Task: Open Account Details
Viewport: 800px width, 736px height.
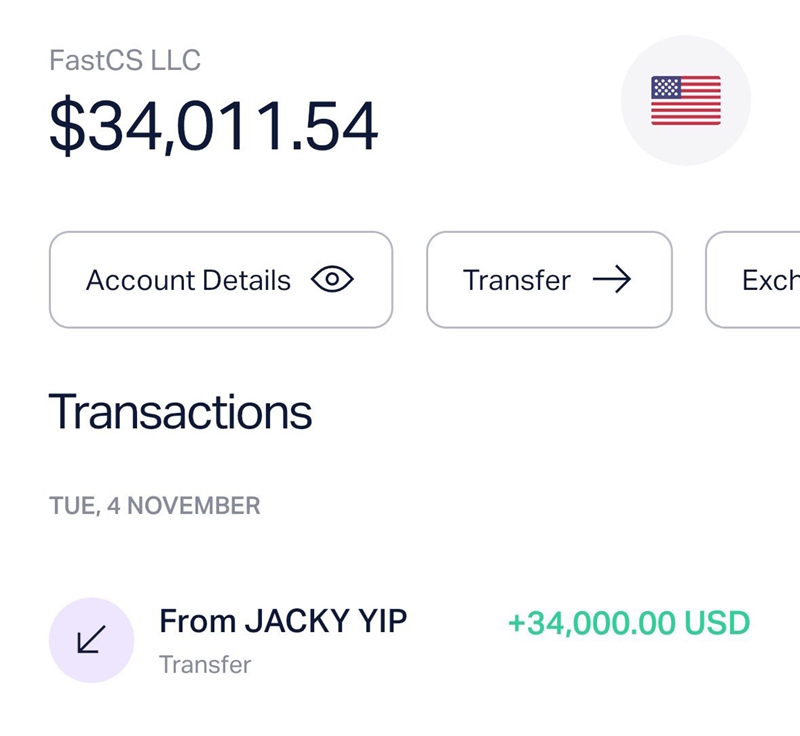Action: pos(220,280)
